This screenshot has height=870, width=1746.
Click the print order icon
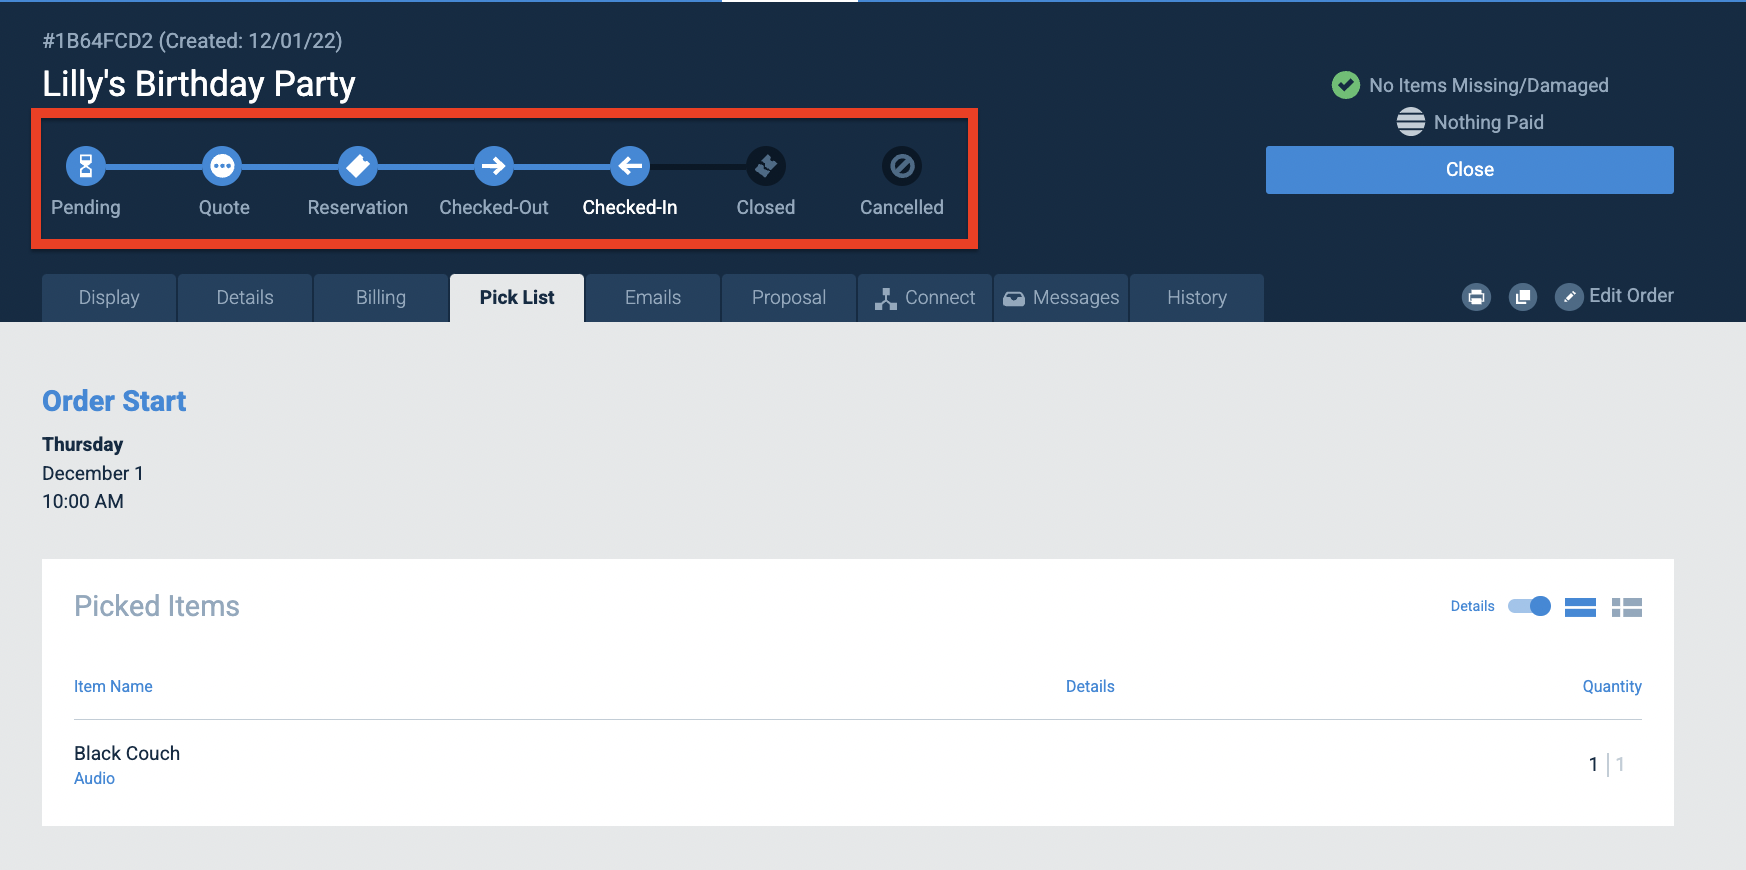click(1476, 297)
